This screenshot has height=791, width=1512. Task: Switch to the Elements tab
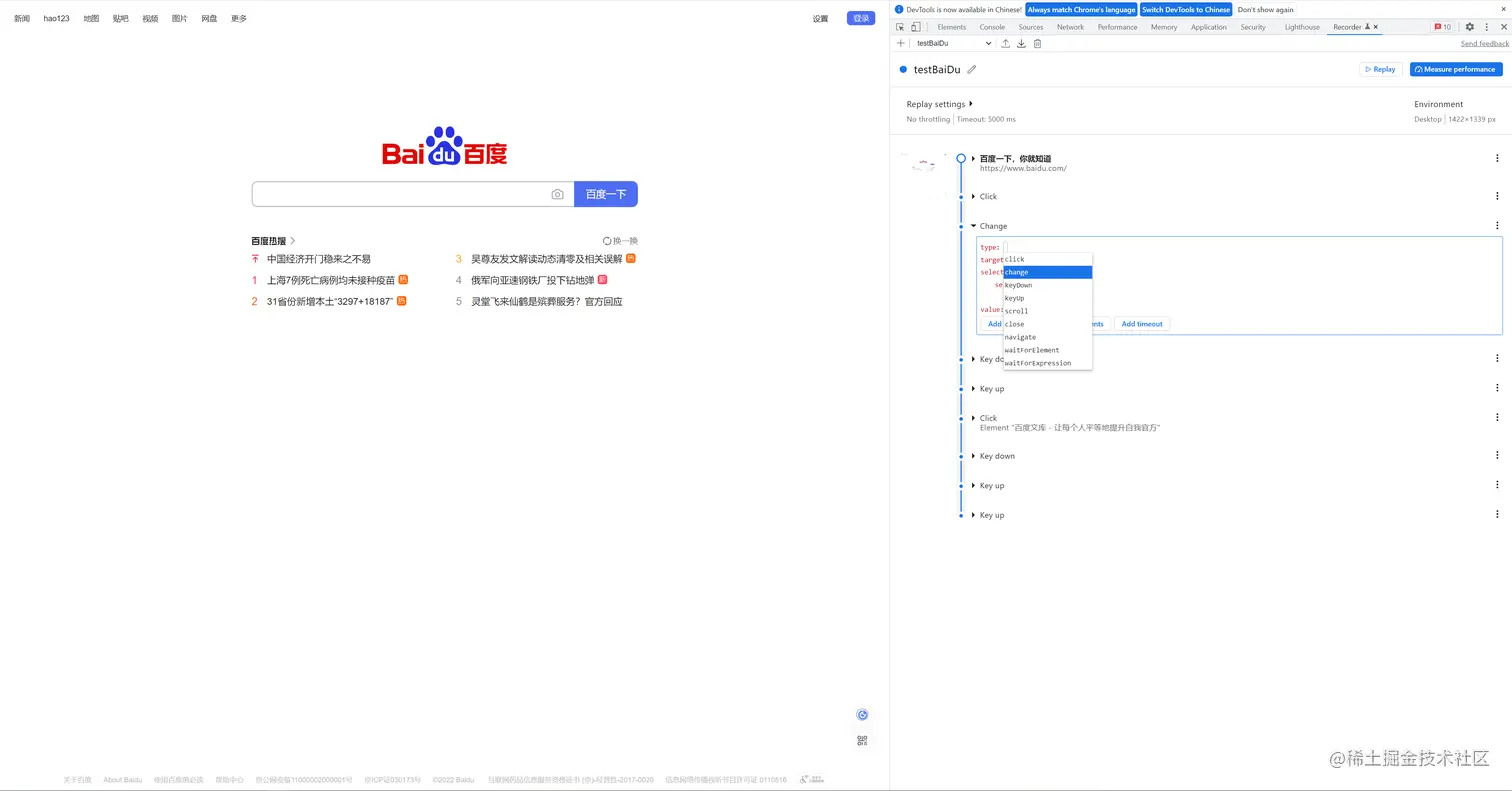coord(951,27)
